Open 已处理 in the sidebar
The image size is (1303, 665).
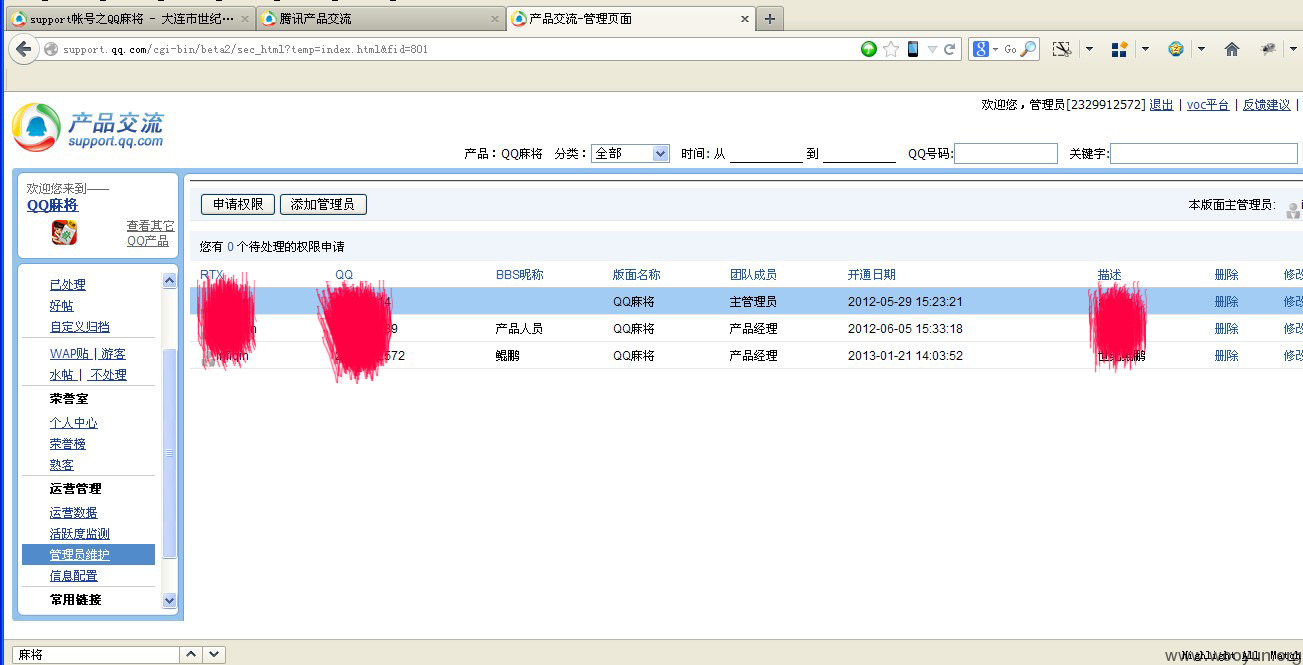(68, 285)
